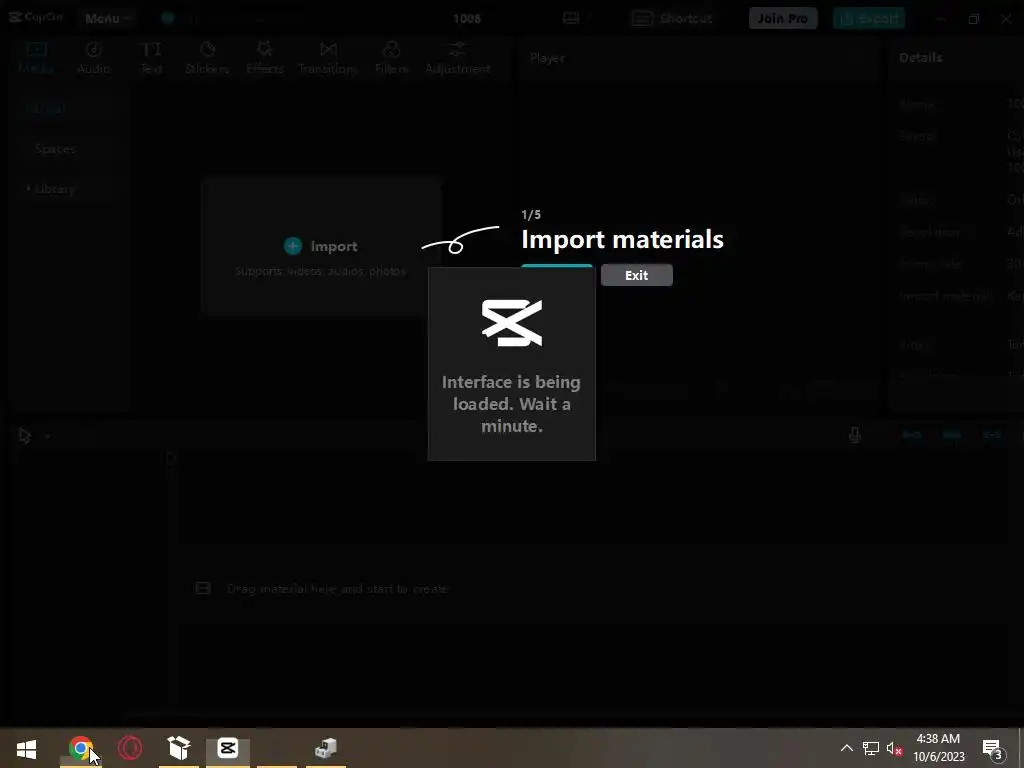Click the box package taskbar icon
Screen dimensions: 1024x768
178,748
